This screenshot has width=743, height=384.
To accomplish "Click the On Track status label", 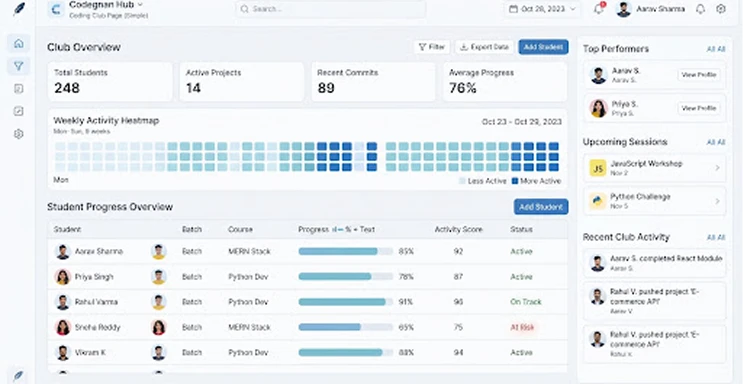I will click(526, 302).
